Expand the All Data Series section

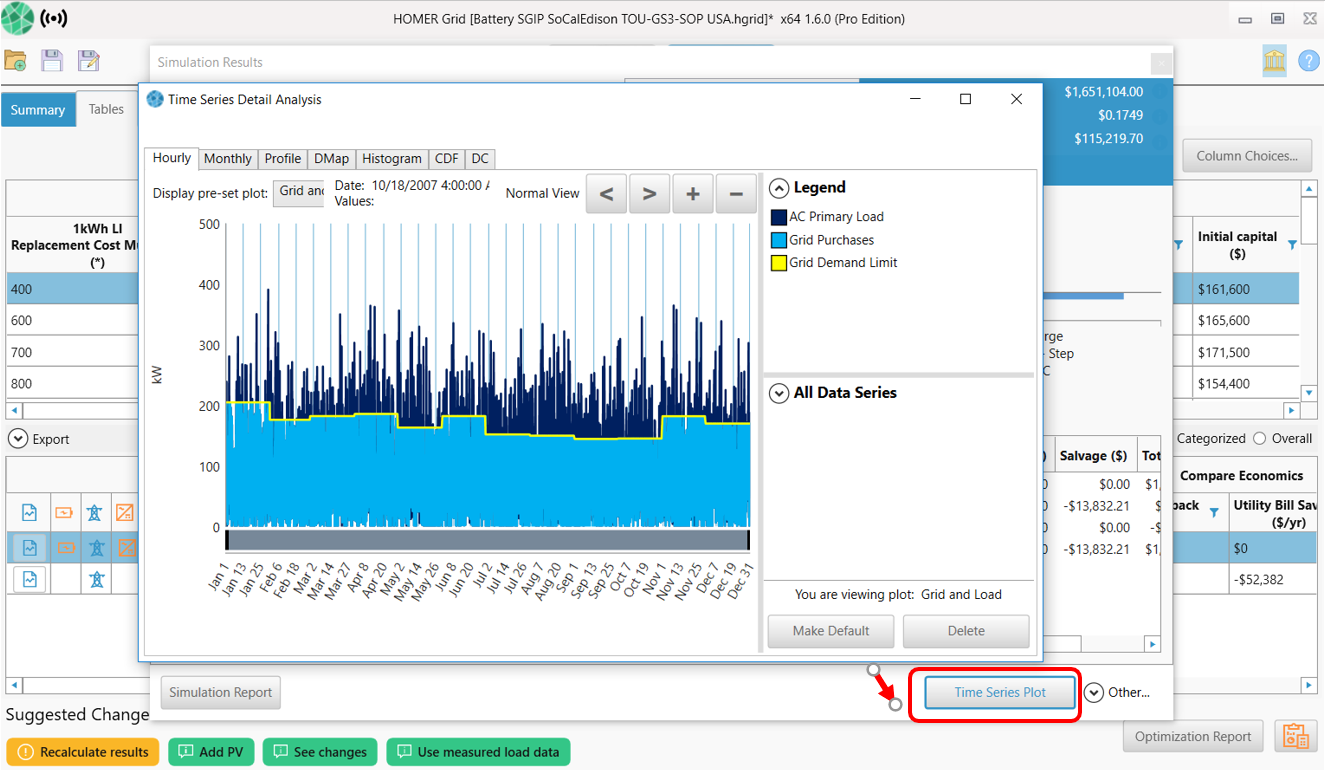click(779, 393)
